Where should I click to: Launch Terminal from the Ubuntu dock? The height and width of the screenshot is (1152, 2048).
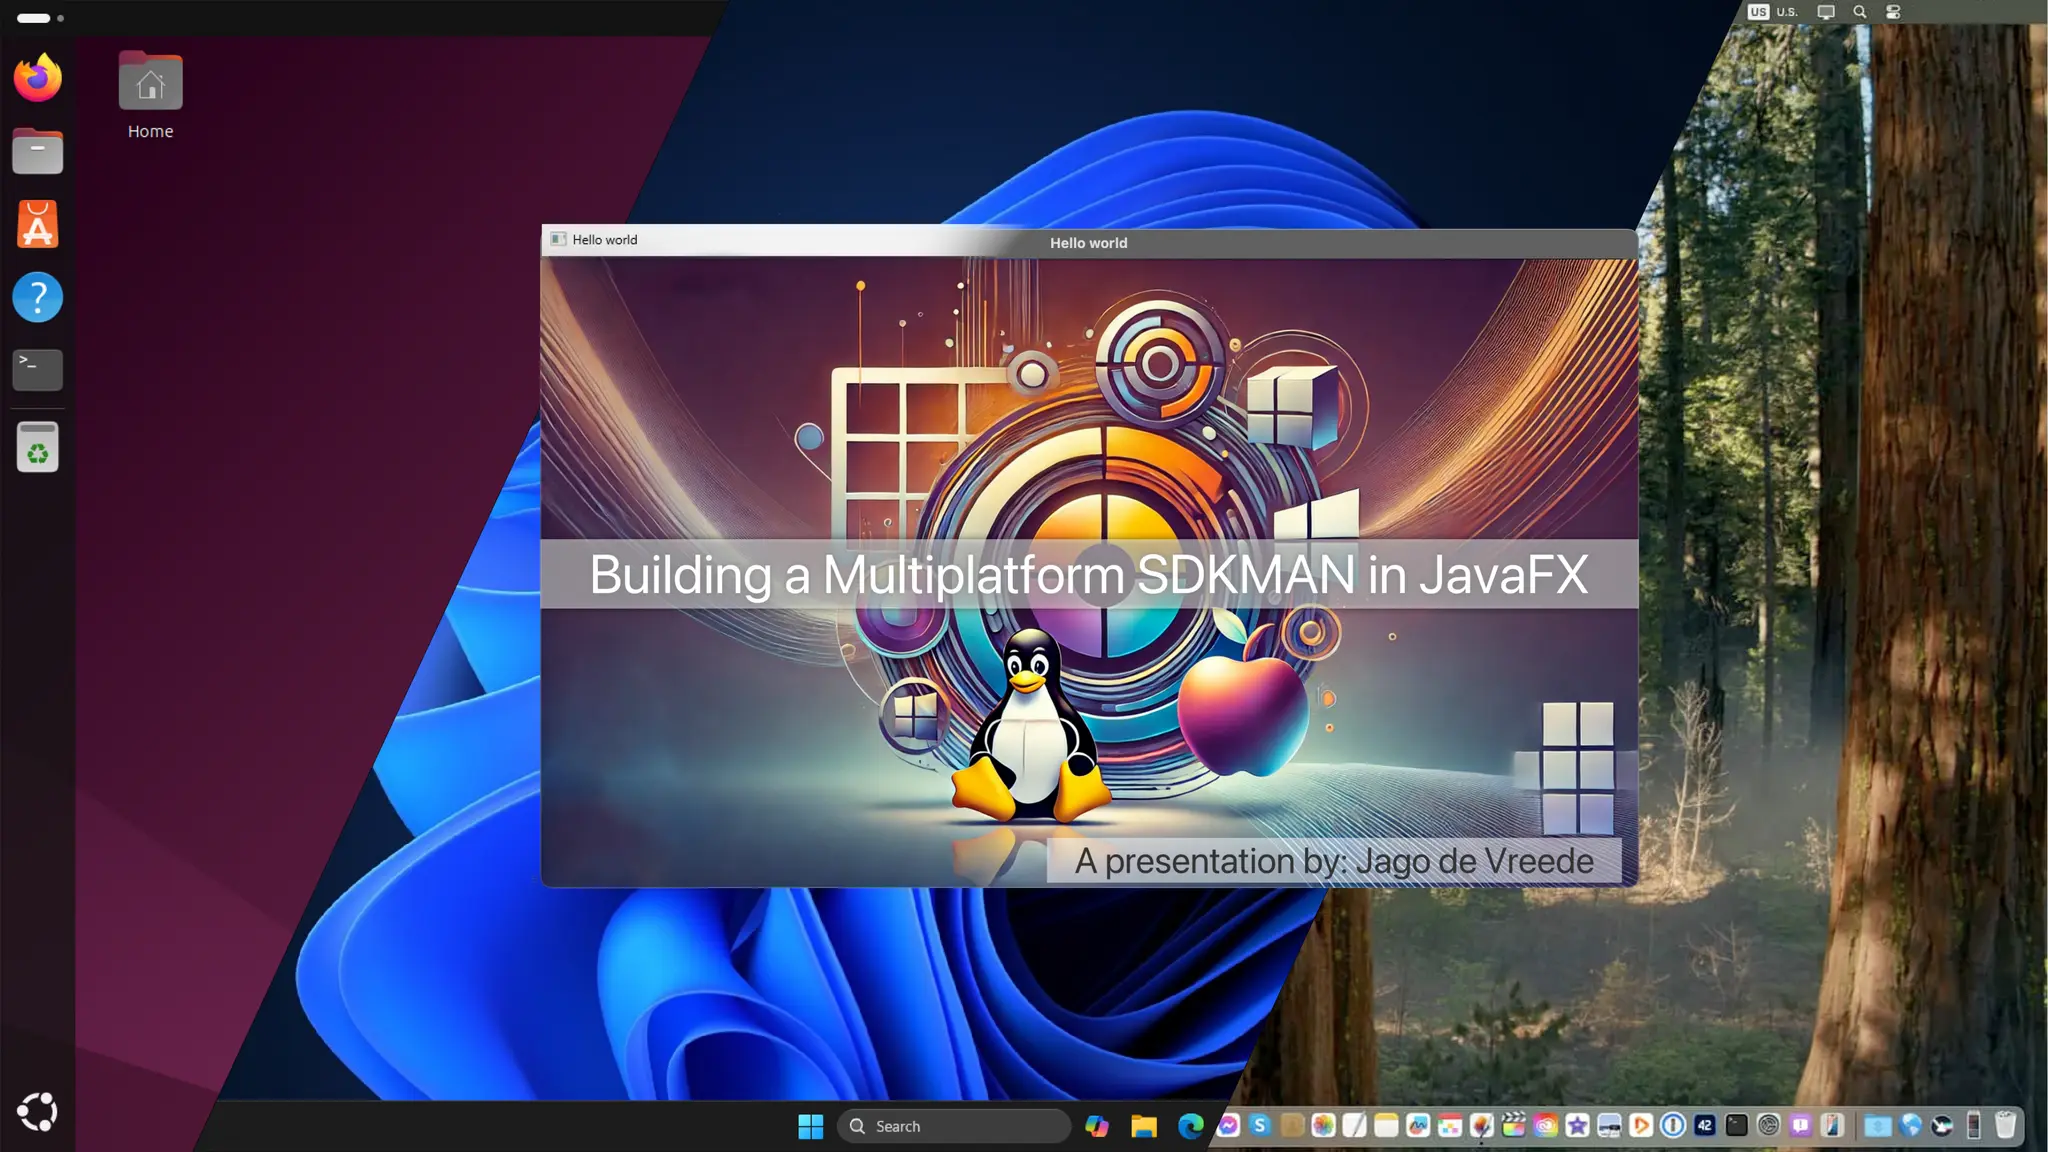[38, 369]
